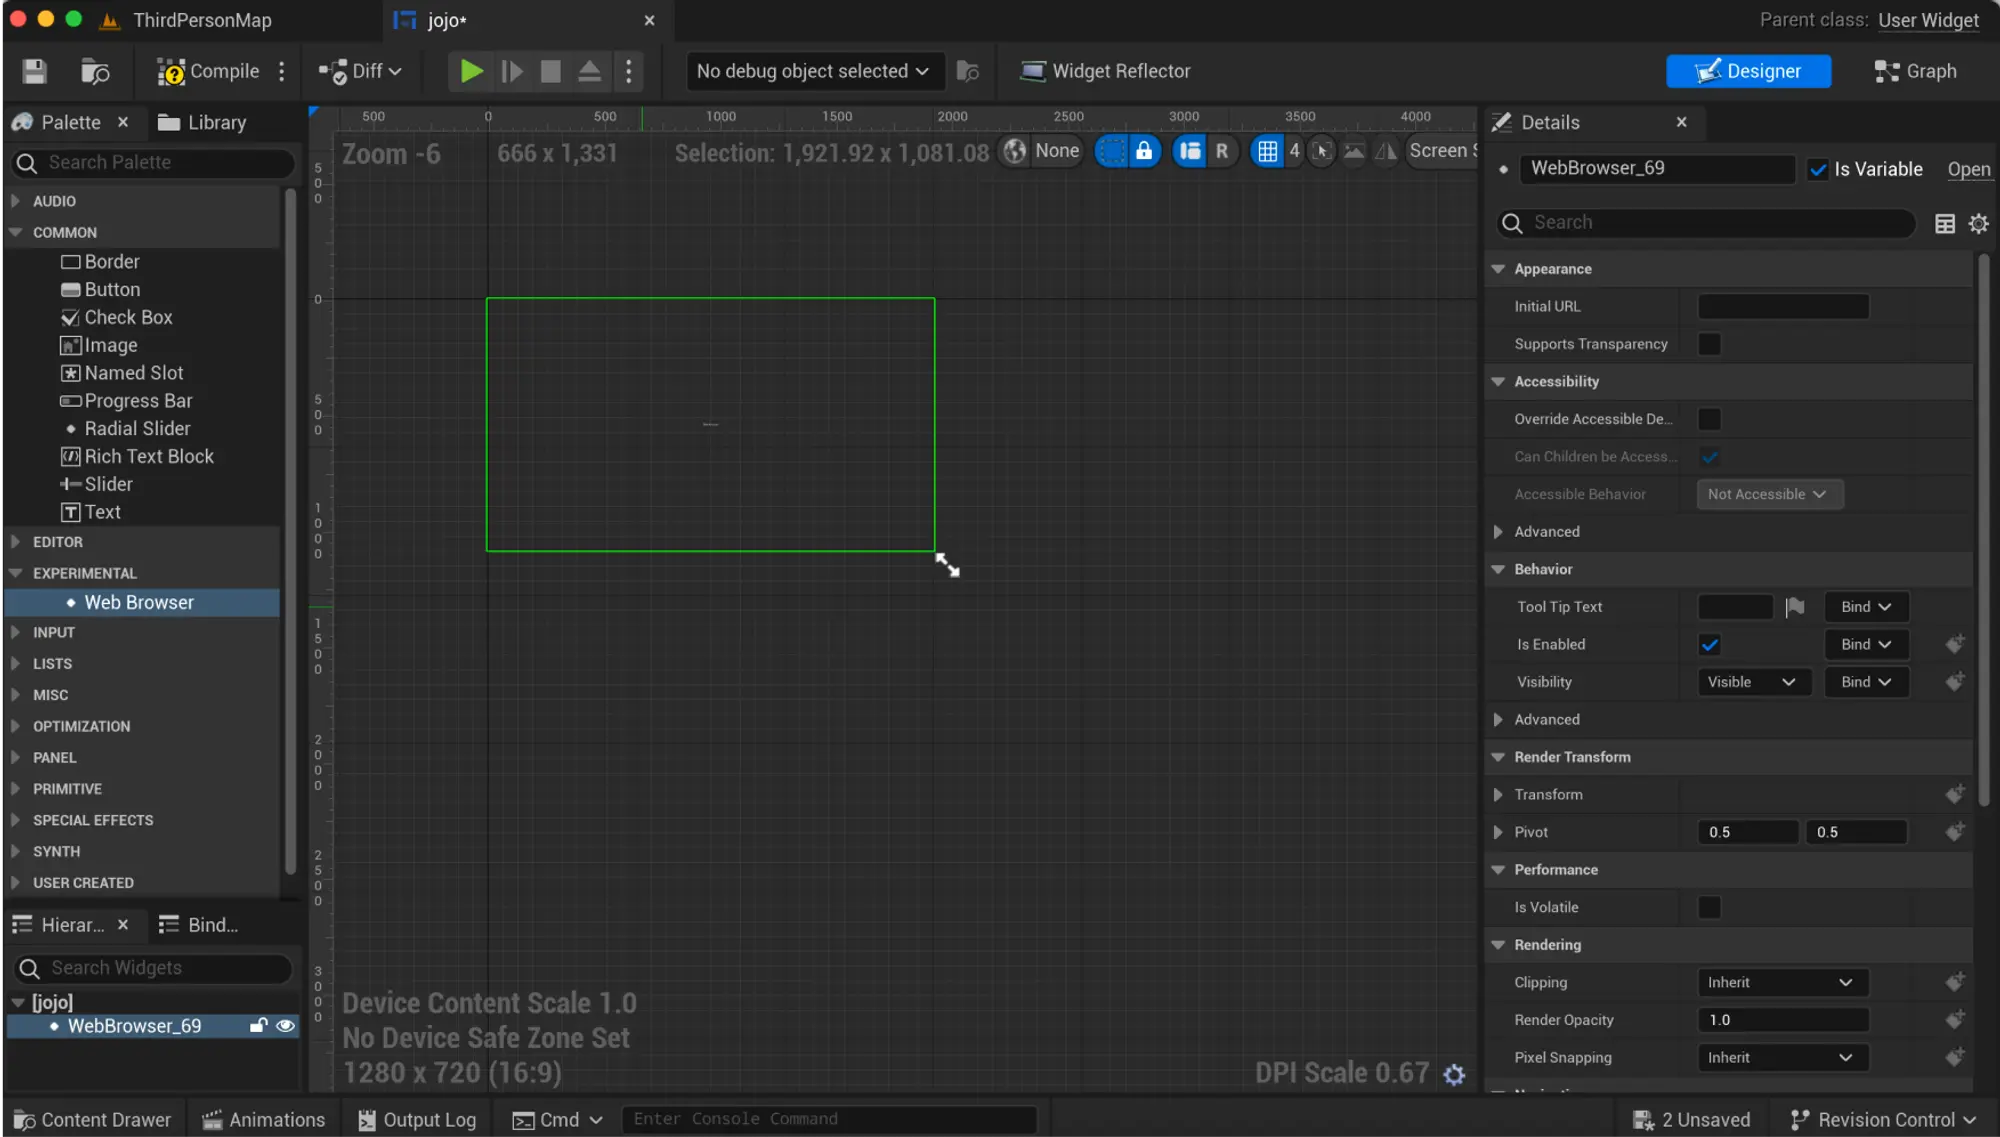Viewport: 2000px width, 1137px height.
Task: Uncheck the Is Variable checkbox
Action: point(1818,169)
